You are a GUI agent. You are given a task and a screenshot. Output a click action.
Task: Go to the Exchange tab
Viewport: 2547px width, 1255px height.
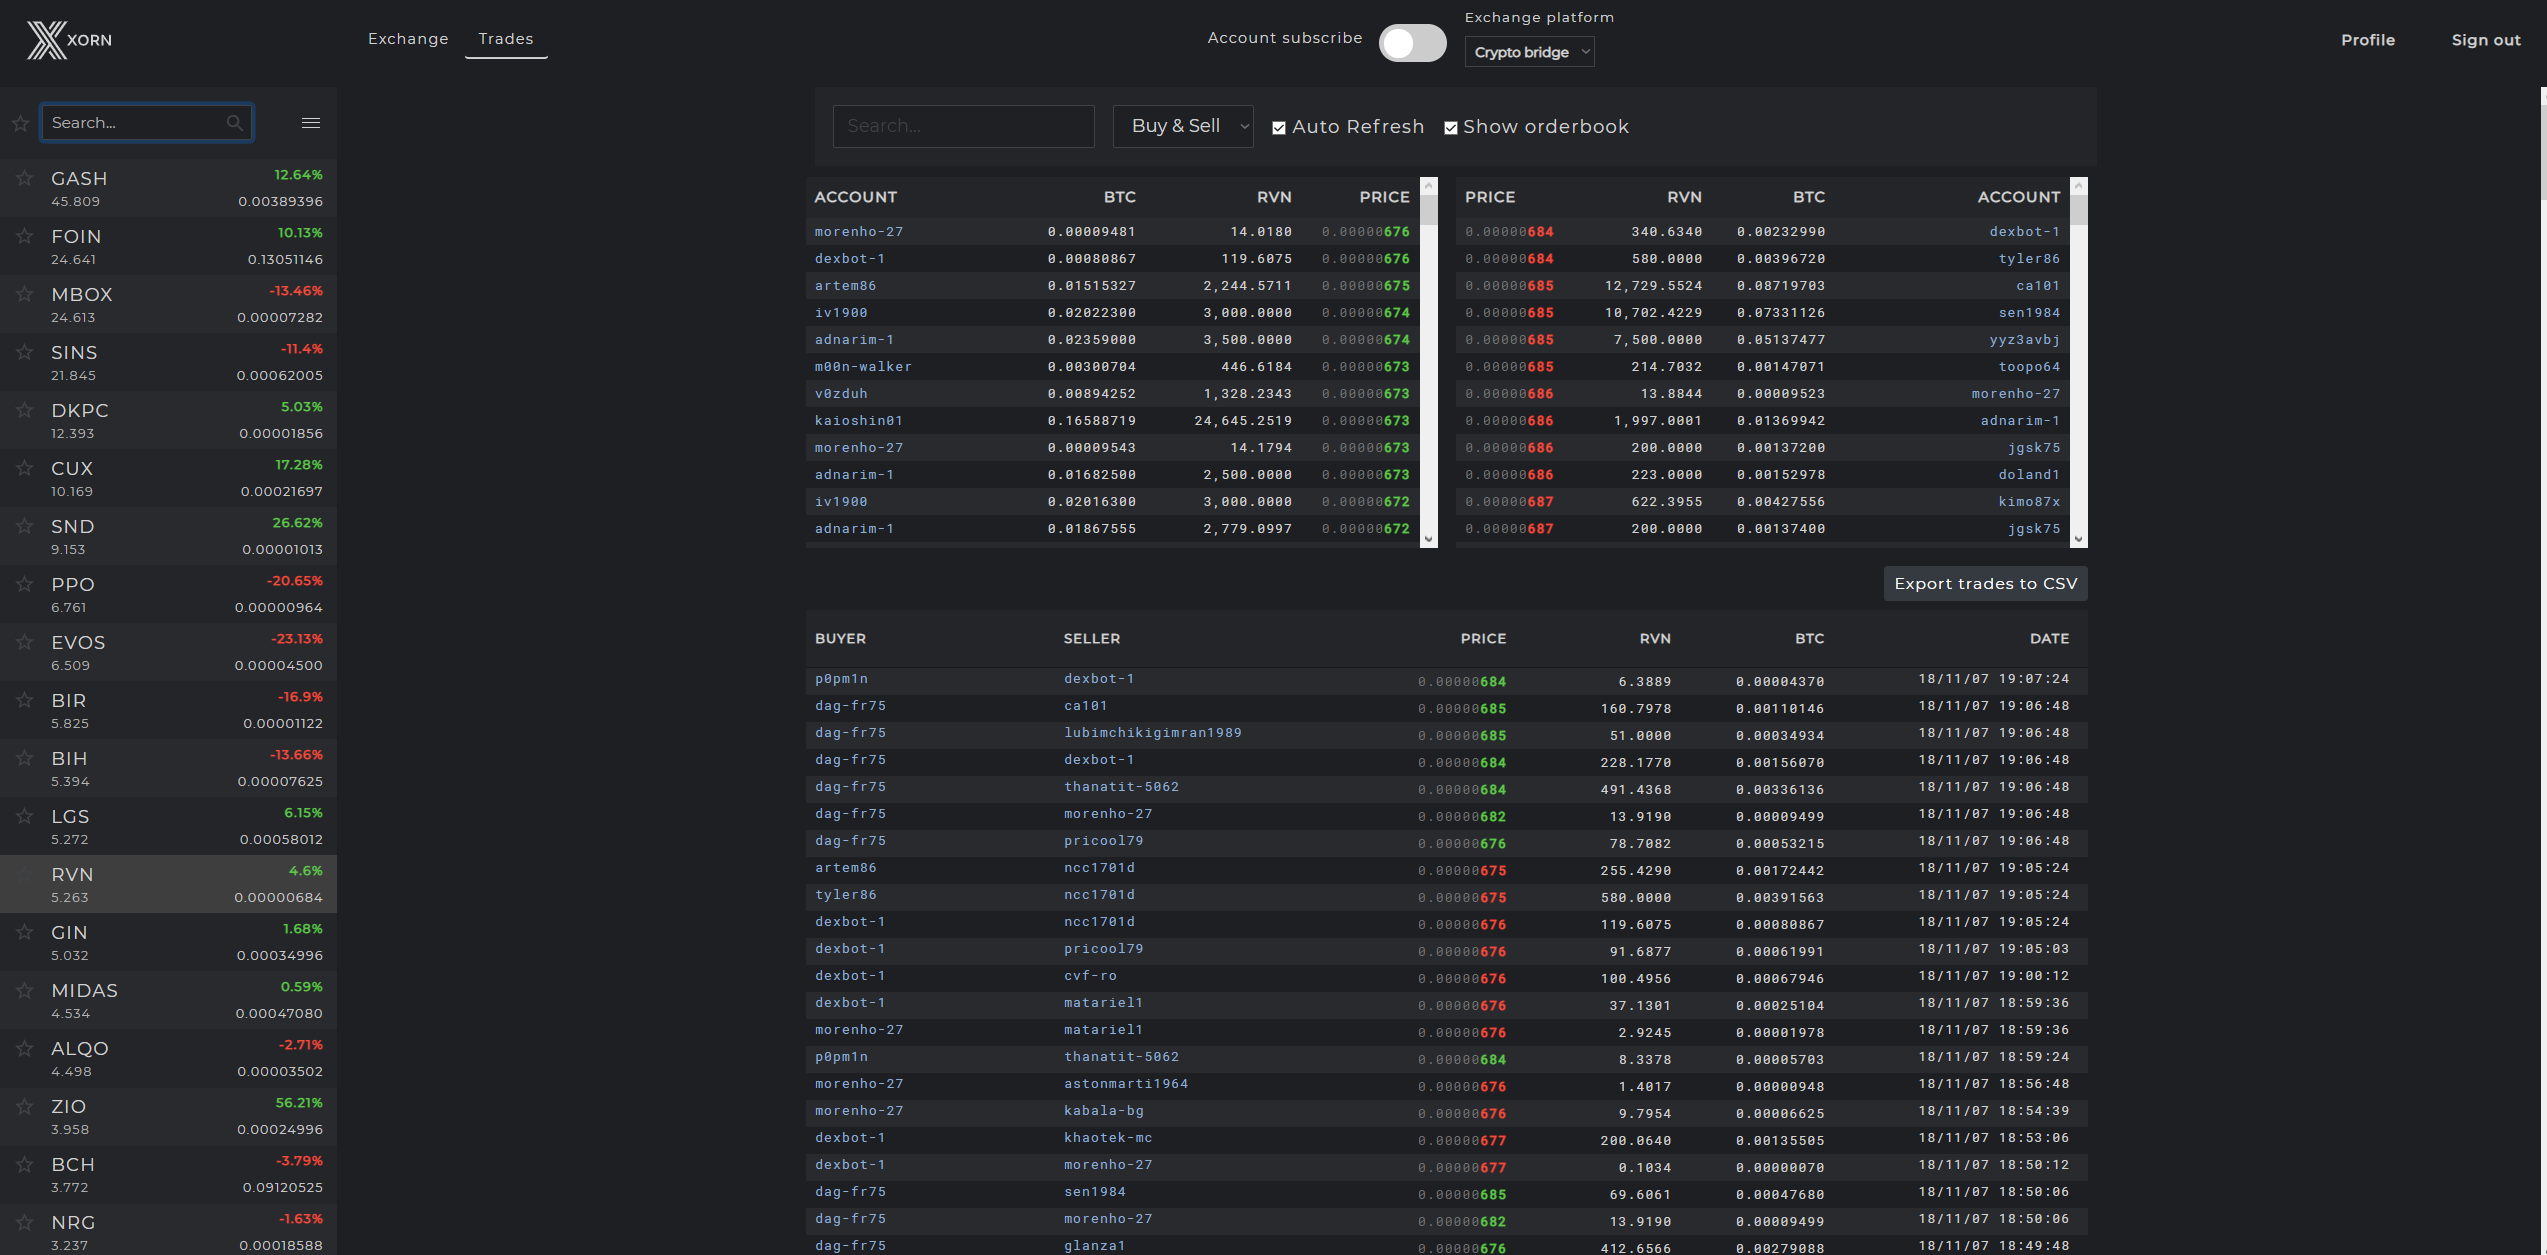point(408,39)
